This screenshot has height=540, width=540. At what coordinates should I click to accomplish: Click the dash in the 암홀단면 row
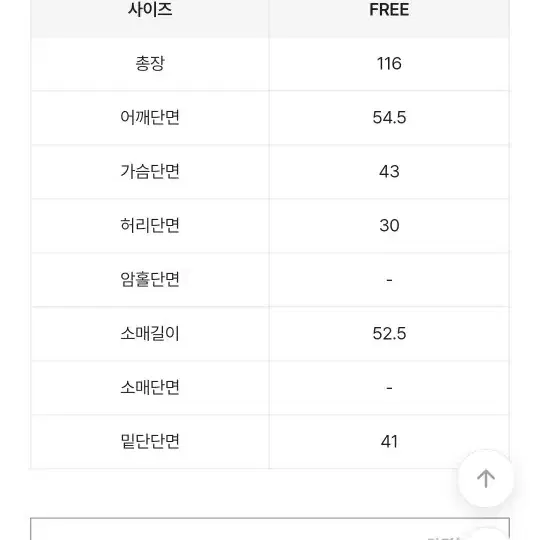coord(389,280)
